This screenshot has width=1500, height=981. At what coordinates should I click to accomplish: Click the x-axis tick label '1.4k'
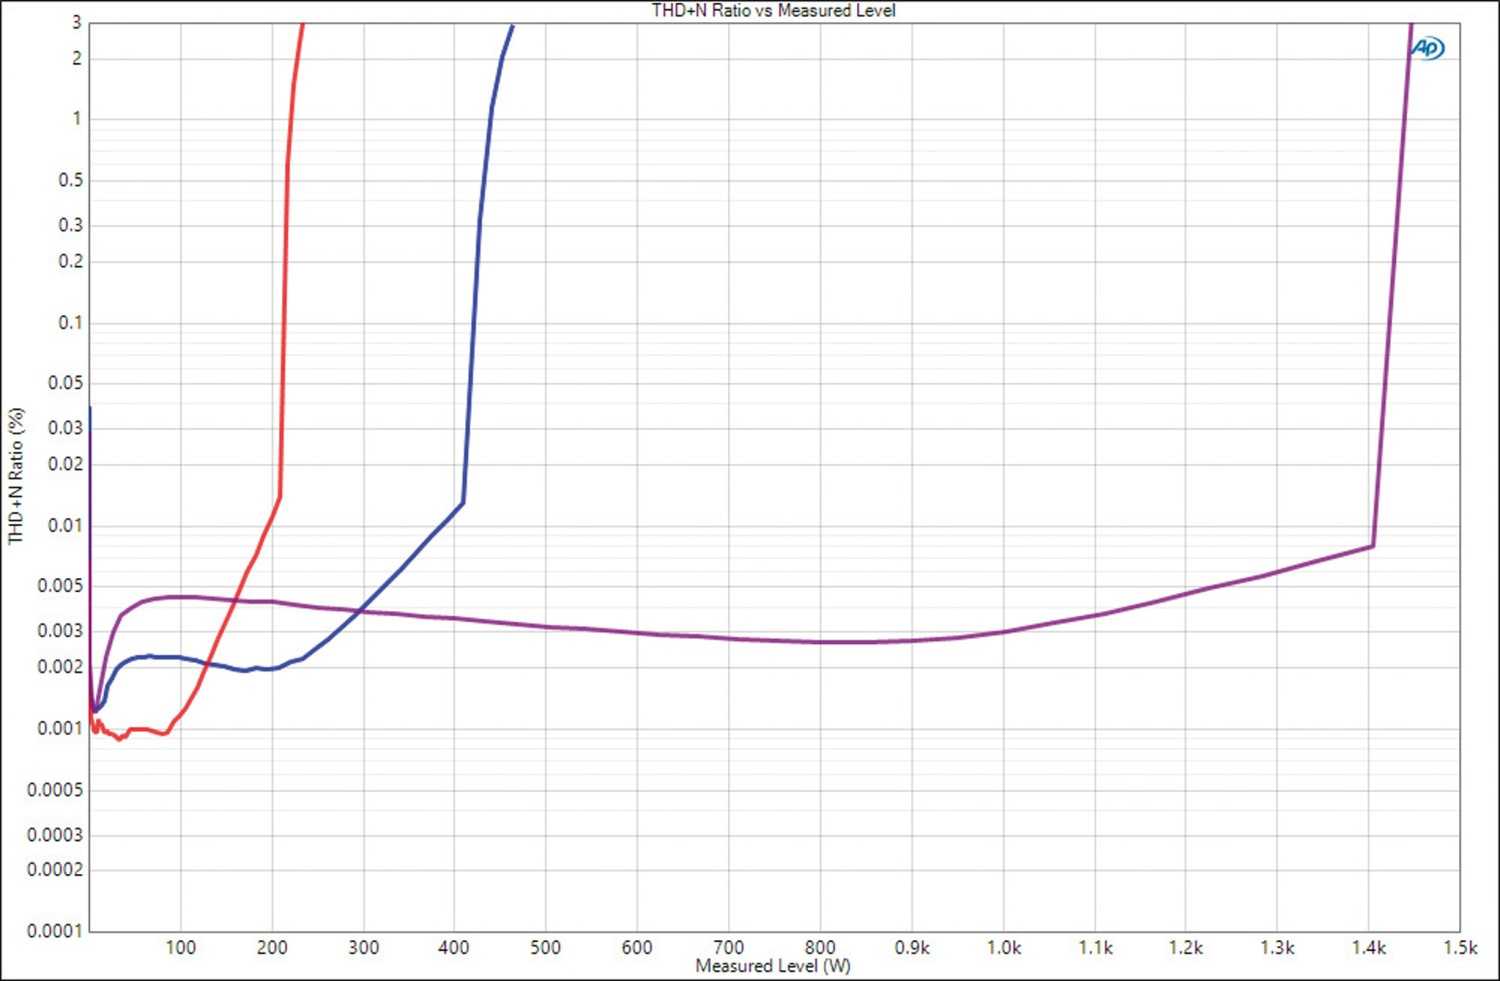(x=1369, y=947)
